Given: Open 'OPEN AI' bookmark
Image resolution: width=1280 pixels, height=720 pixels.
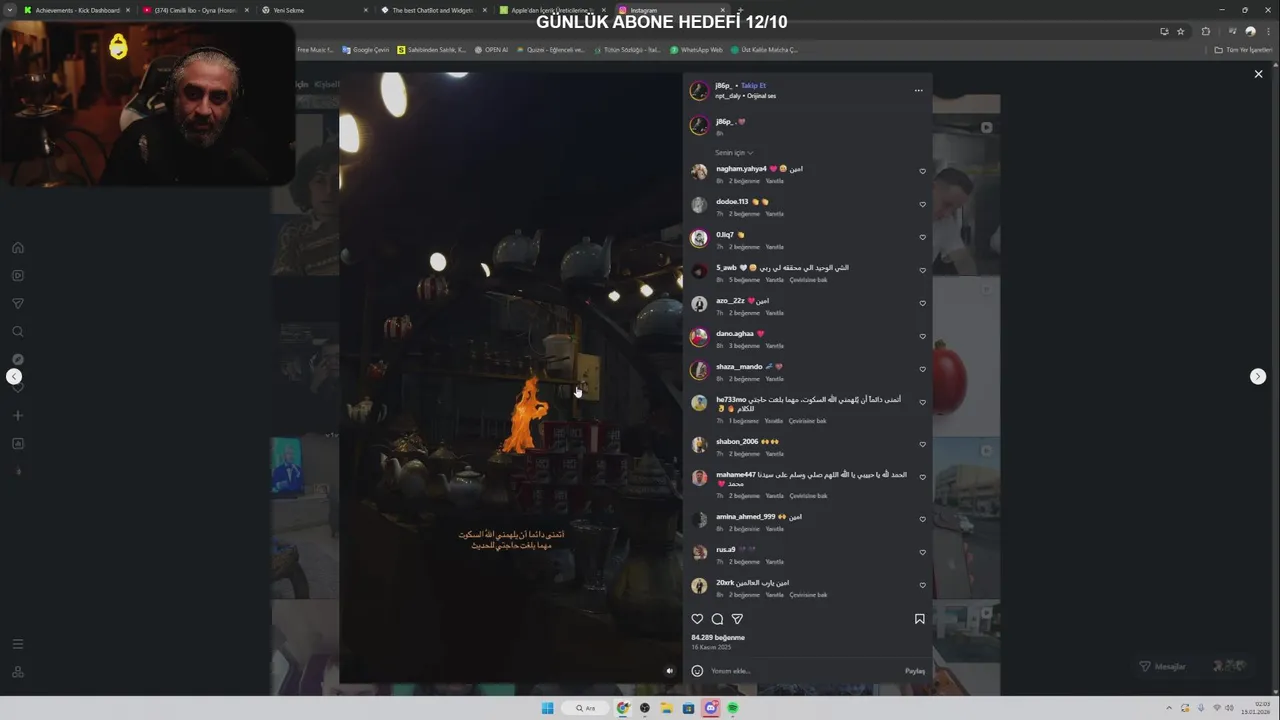Looking at the screenshot, I should (x=491, y=49).
